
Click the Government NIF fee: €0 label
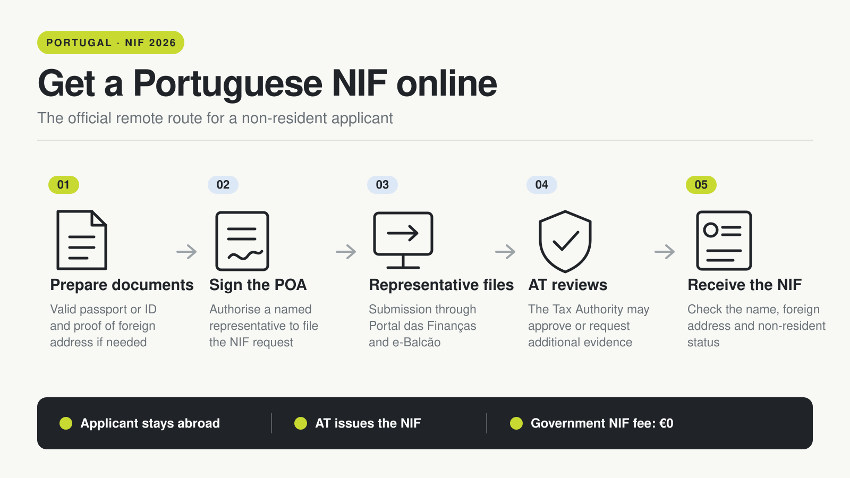pos(602,423)
